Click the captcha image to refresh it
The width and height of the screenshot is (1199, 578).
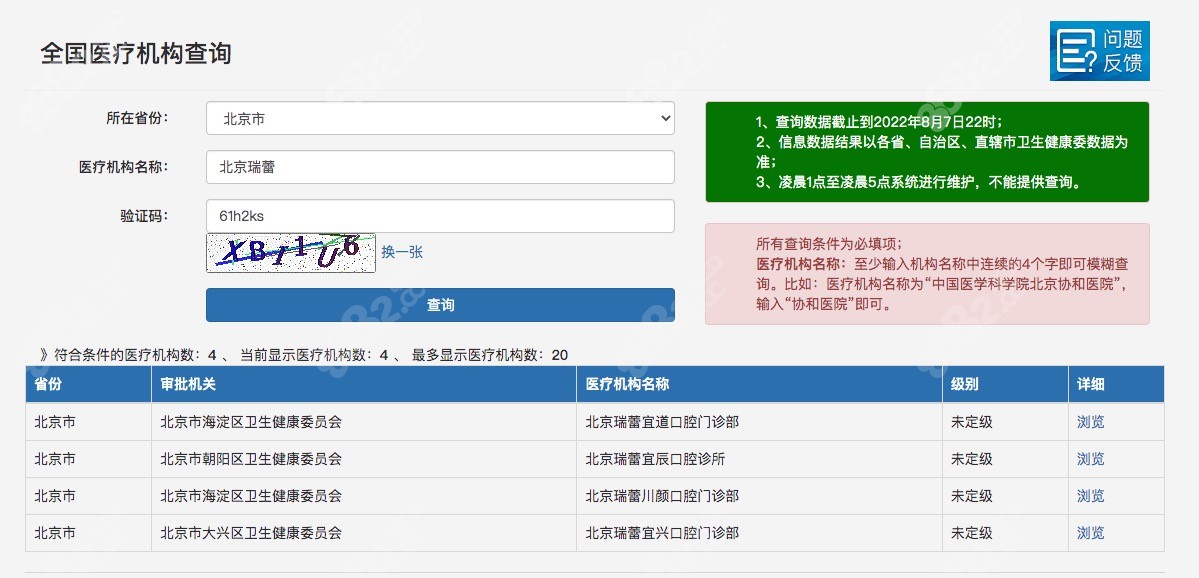point(290,252)
